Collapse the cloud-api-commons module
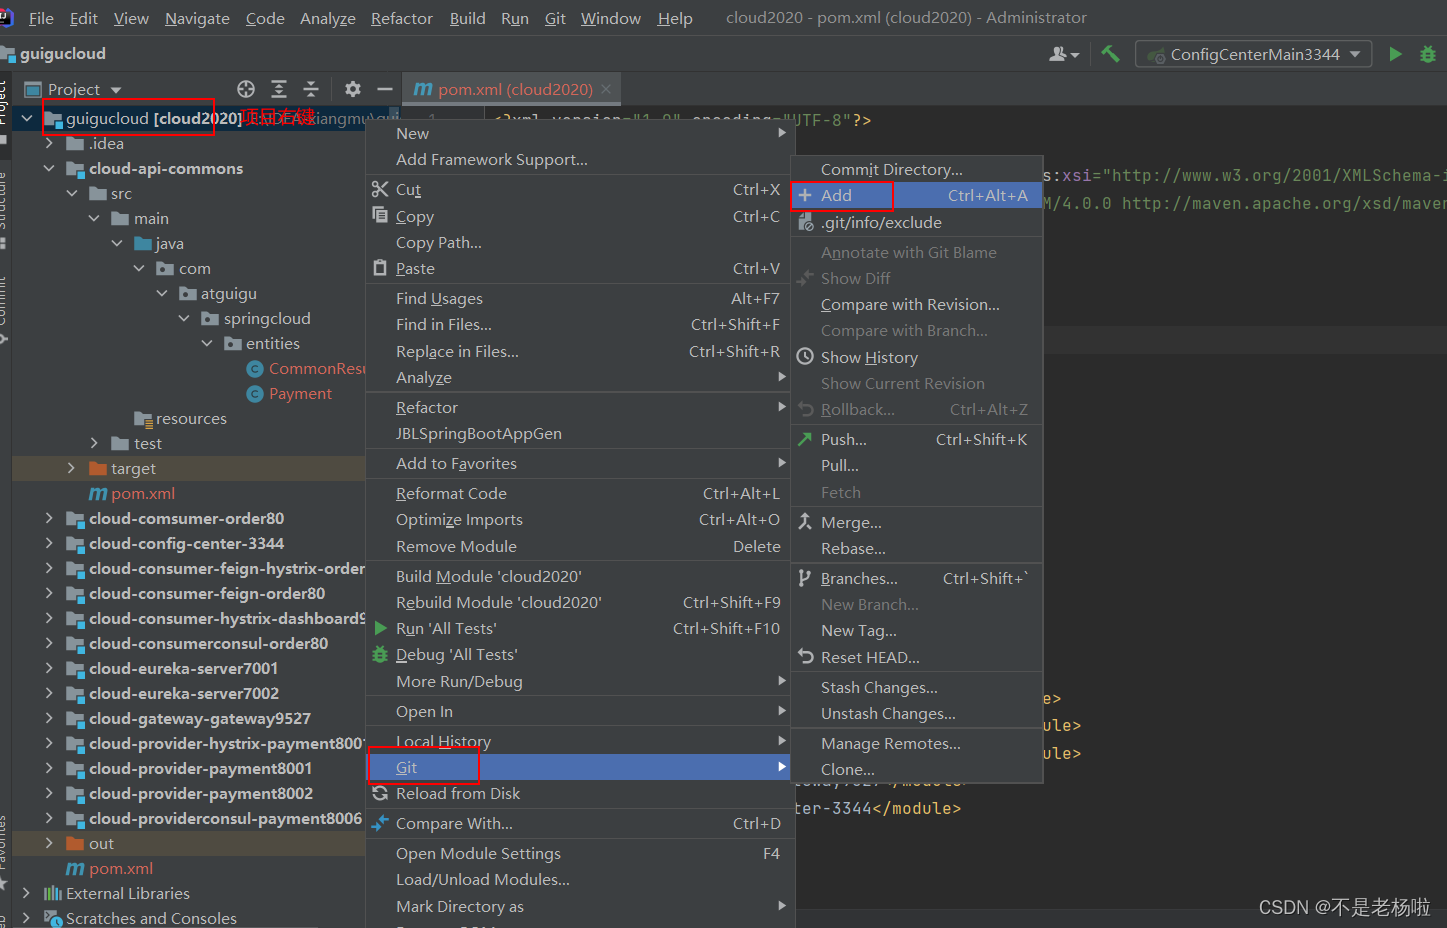 (49, 168)
